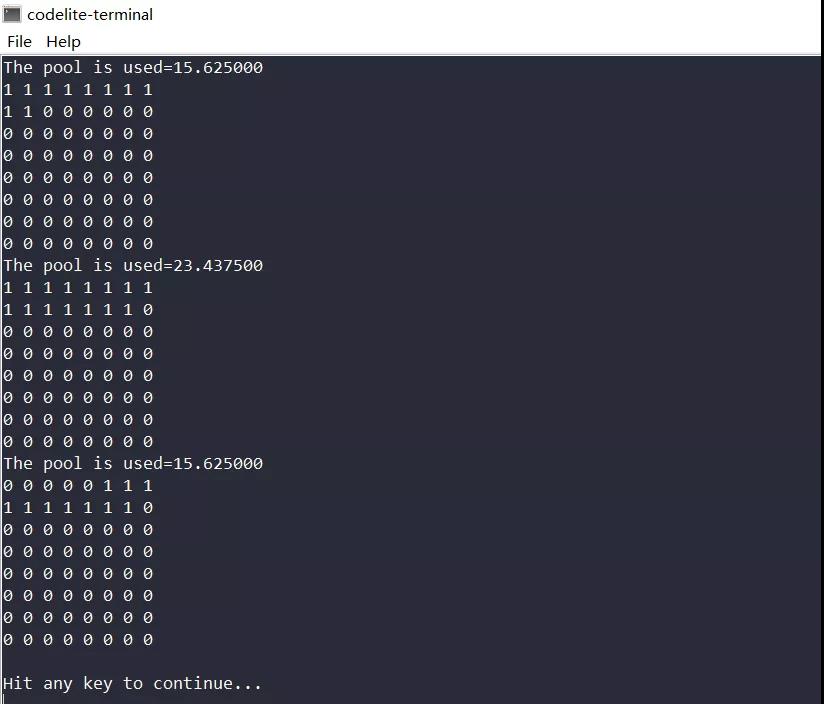The image size is (824, 704).
Task: Click the '1 1 1 1 1 1 1 0' row under third header
Action: 78,508
